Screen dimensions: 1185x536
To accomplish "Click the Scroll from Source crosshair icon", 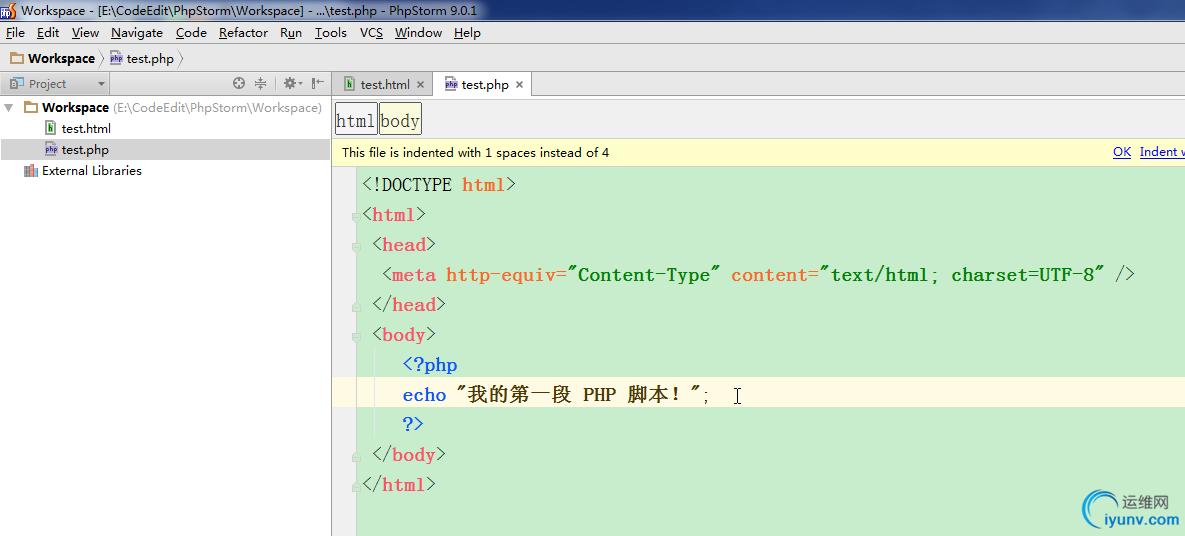I will coord(239,83).
